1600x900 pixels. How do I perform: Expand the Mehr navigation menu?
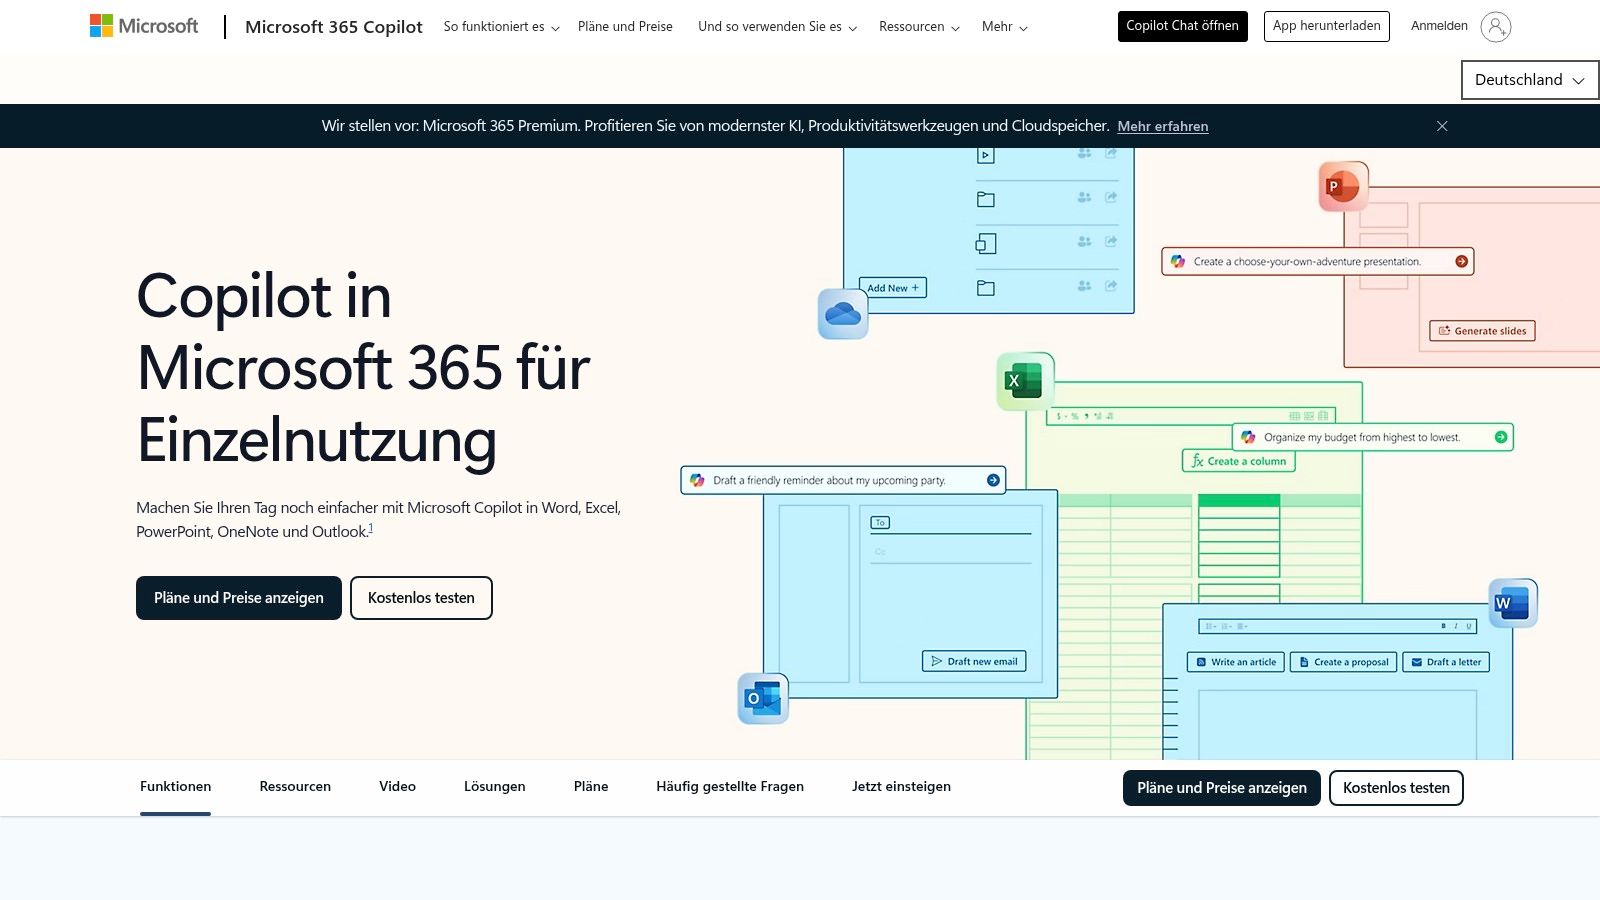pos(1002,27)
